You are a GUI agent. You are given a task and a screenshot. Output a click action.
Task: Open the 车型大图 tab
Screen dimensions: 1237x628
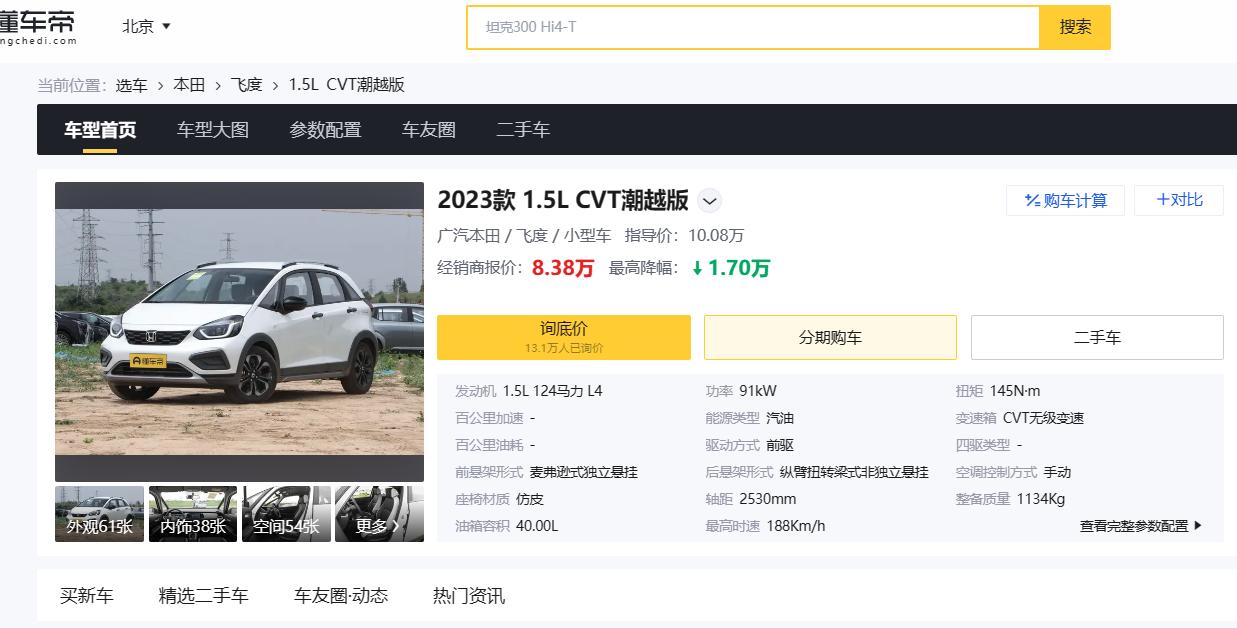click(212, 129)
